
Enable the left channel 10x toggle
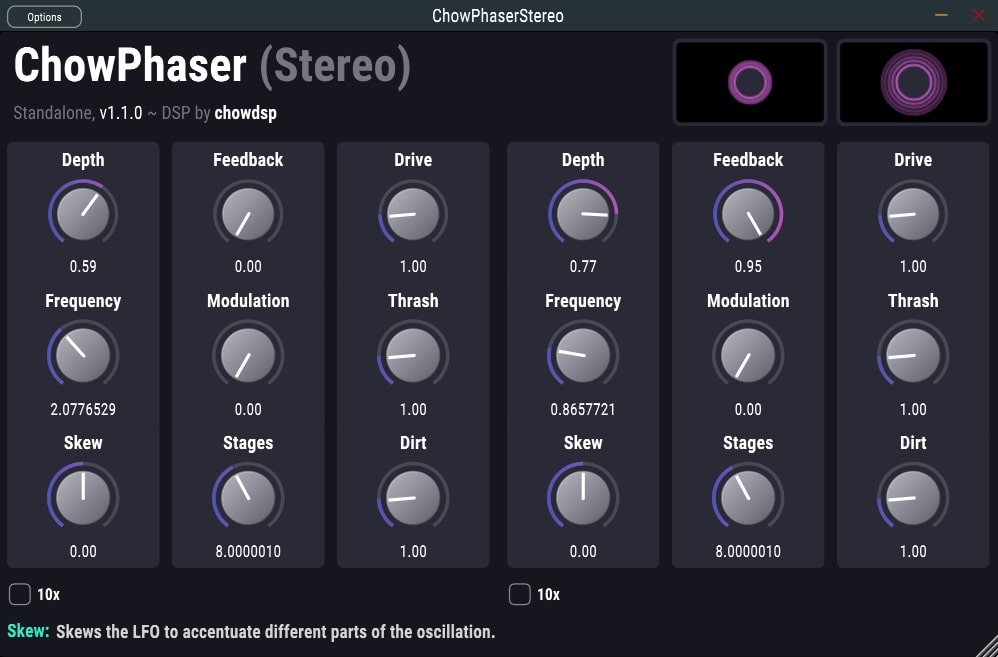[19, 594]
